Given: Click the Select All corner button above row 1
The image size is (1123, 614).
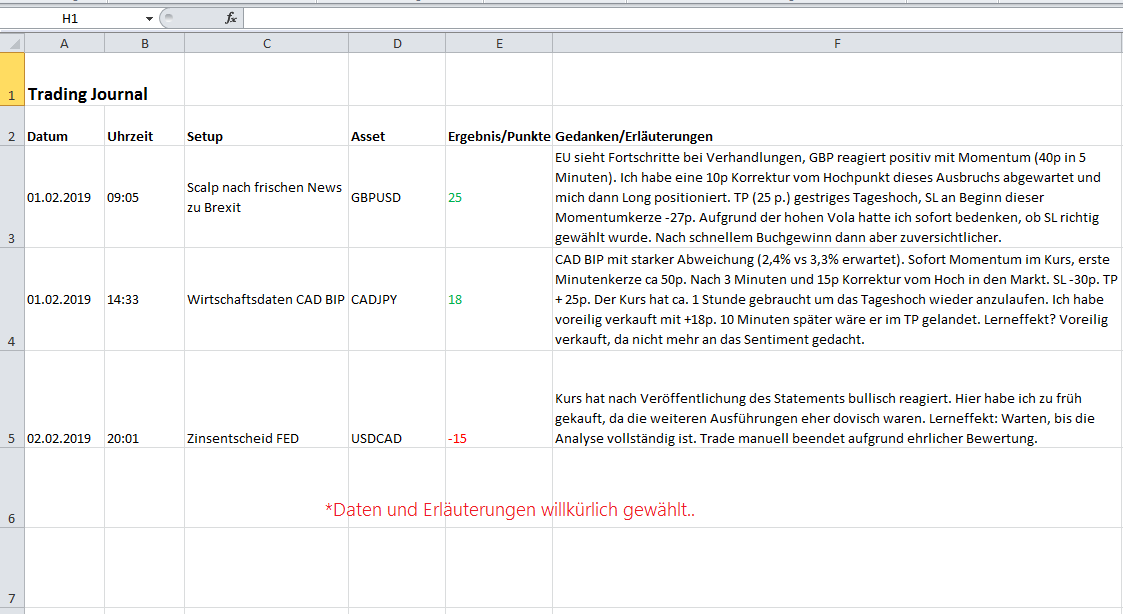Looking at the screenshot, I should click(11, 43).
